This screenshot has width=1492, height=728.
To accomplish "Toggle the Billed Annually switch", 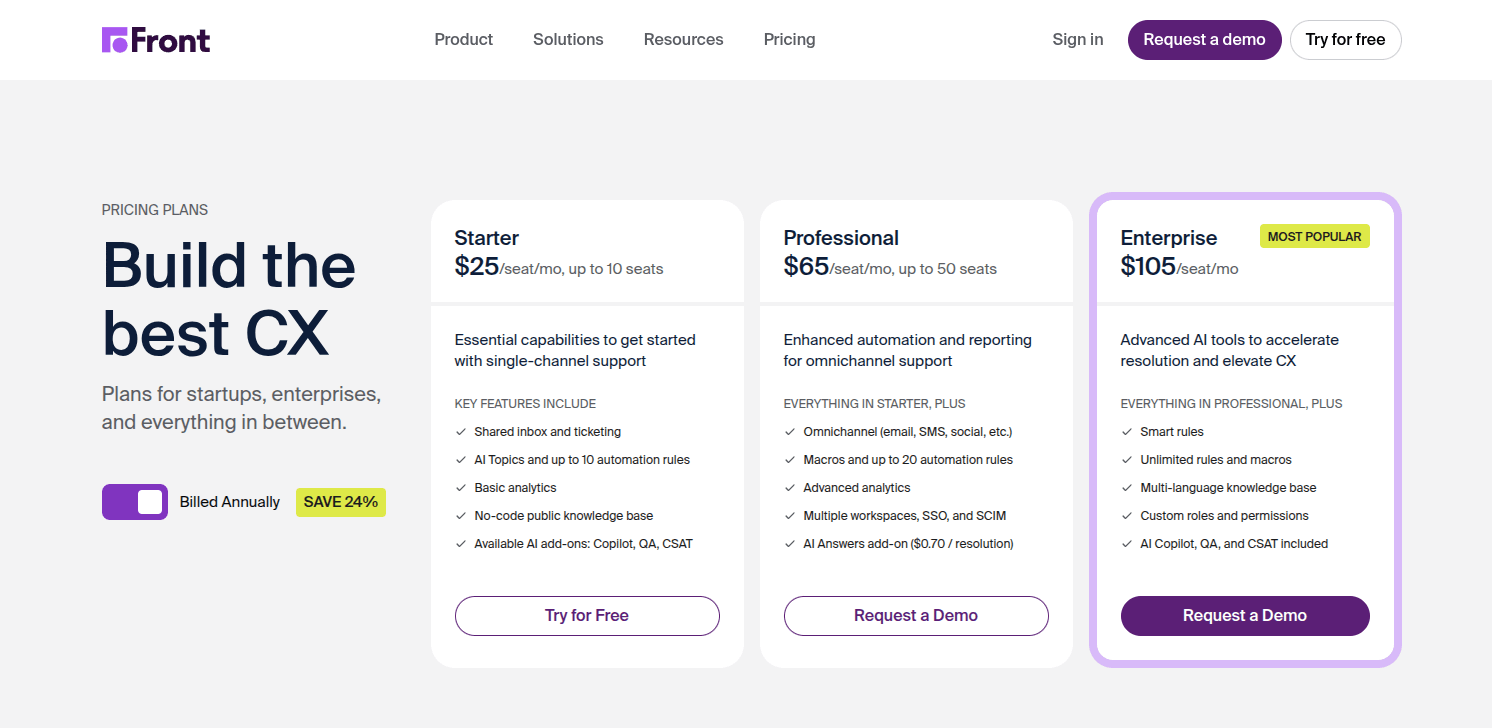I will coord(135,502).
